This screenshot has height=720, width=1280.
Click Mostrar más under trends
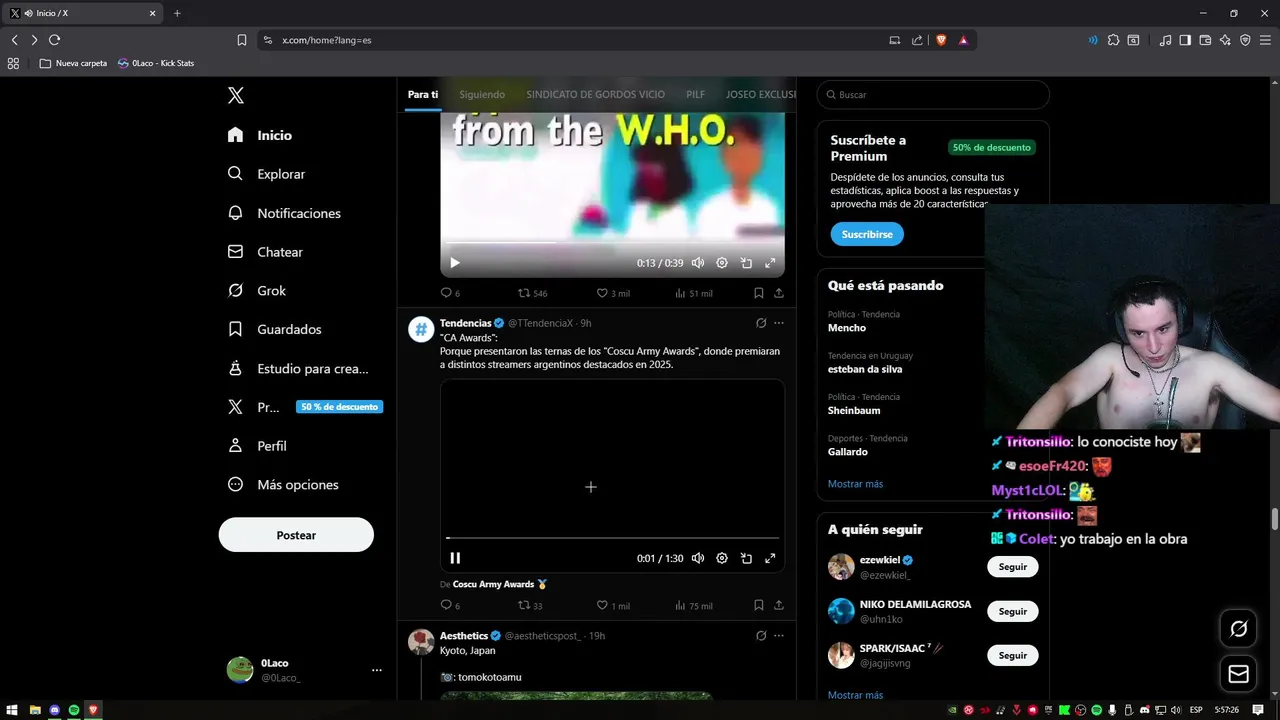tap(855, 484)
